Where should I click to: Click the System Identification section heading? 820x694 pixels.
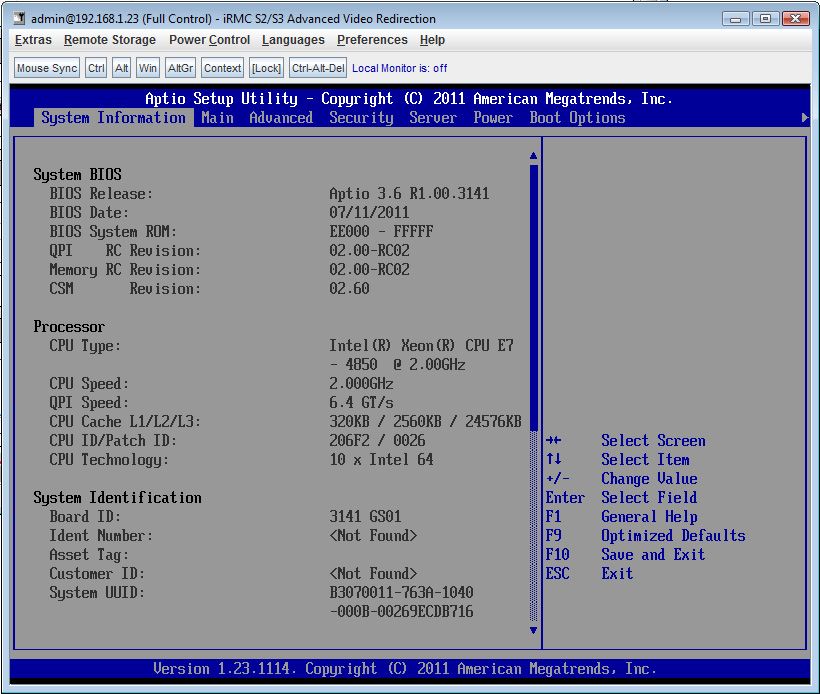click(x=118, y=497)
